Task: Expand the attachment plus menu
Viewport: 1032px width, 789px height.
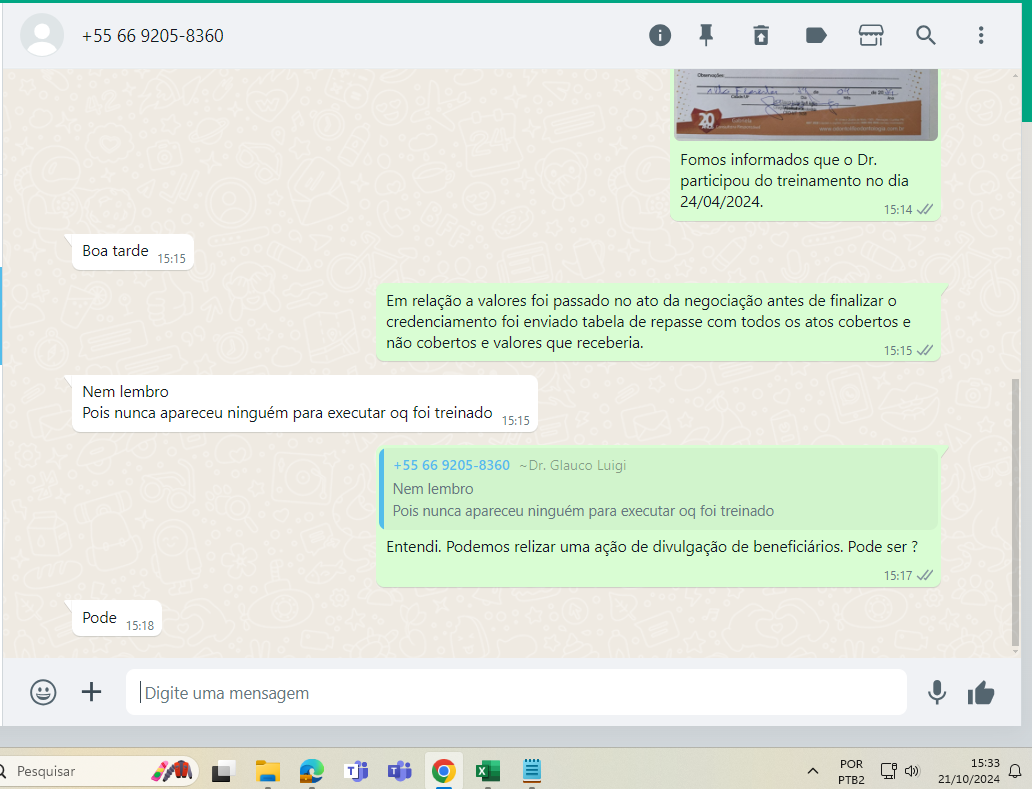Action: click(91, 692)
